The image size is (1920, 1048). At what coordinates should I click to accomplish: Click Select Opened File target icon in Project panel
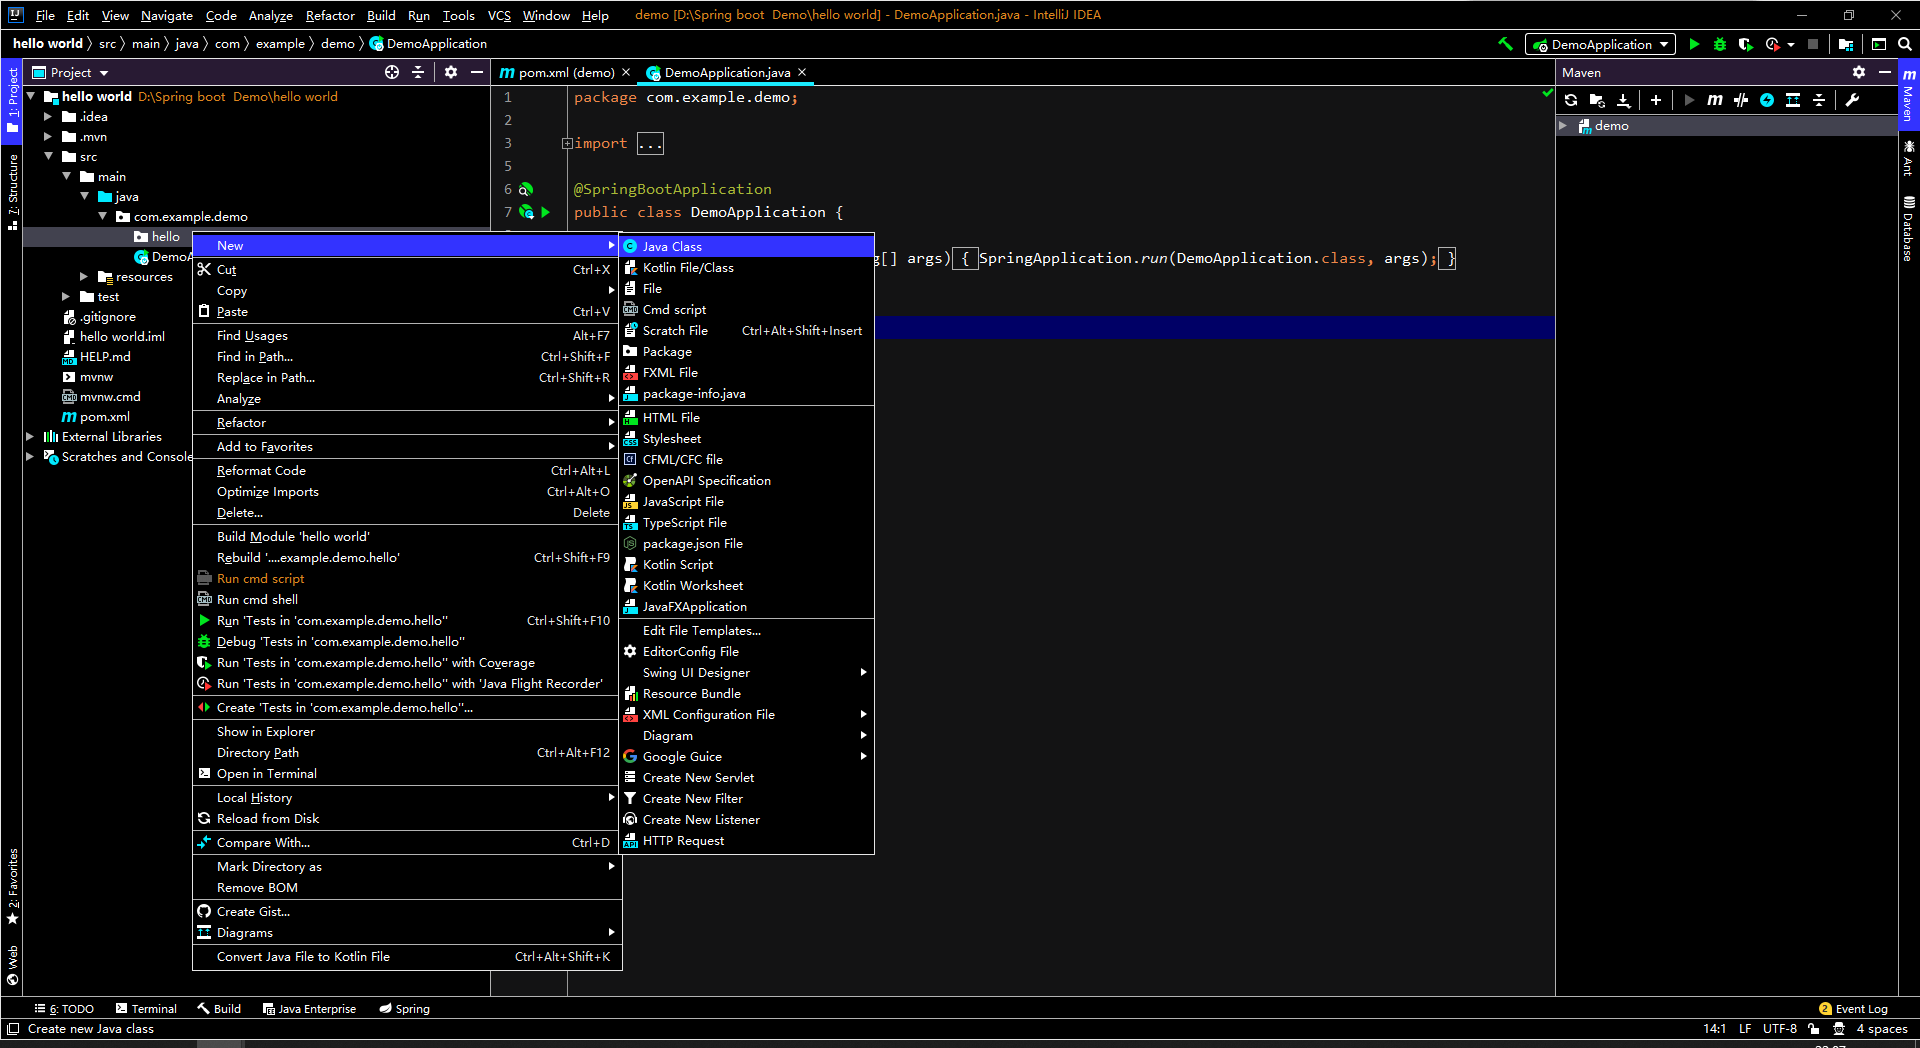[x=392, y=72]
